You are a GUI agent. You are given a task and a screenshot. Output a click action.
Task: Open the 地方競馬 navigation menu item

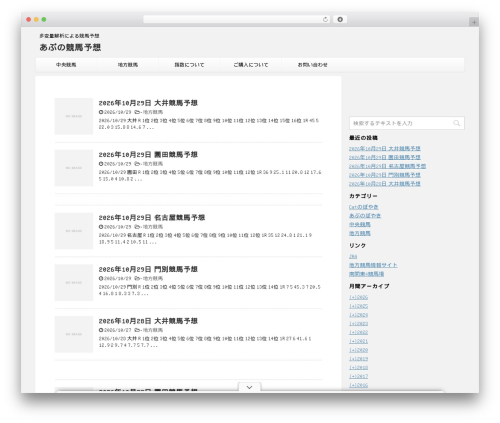coord(128,65)
